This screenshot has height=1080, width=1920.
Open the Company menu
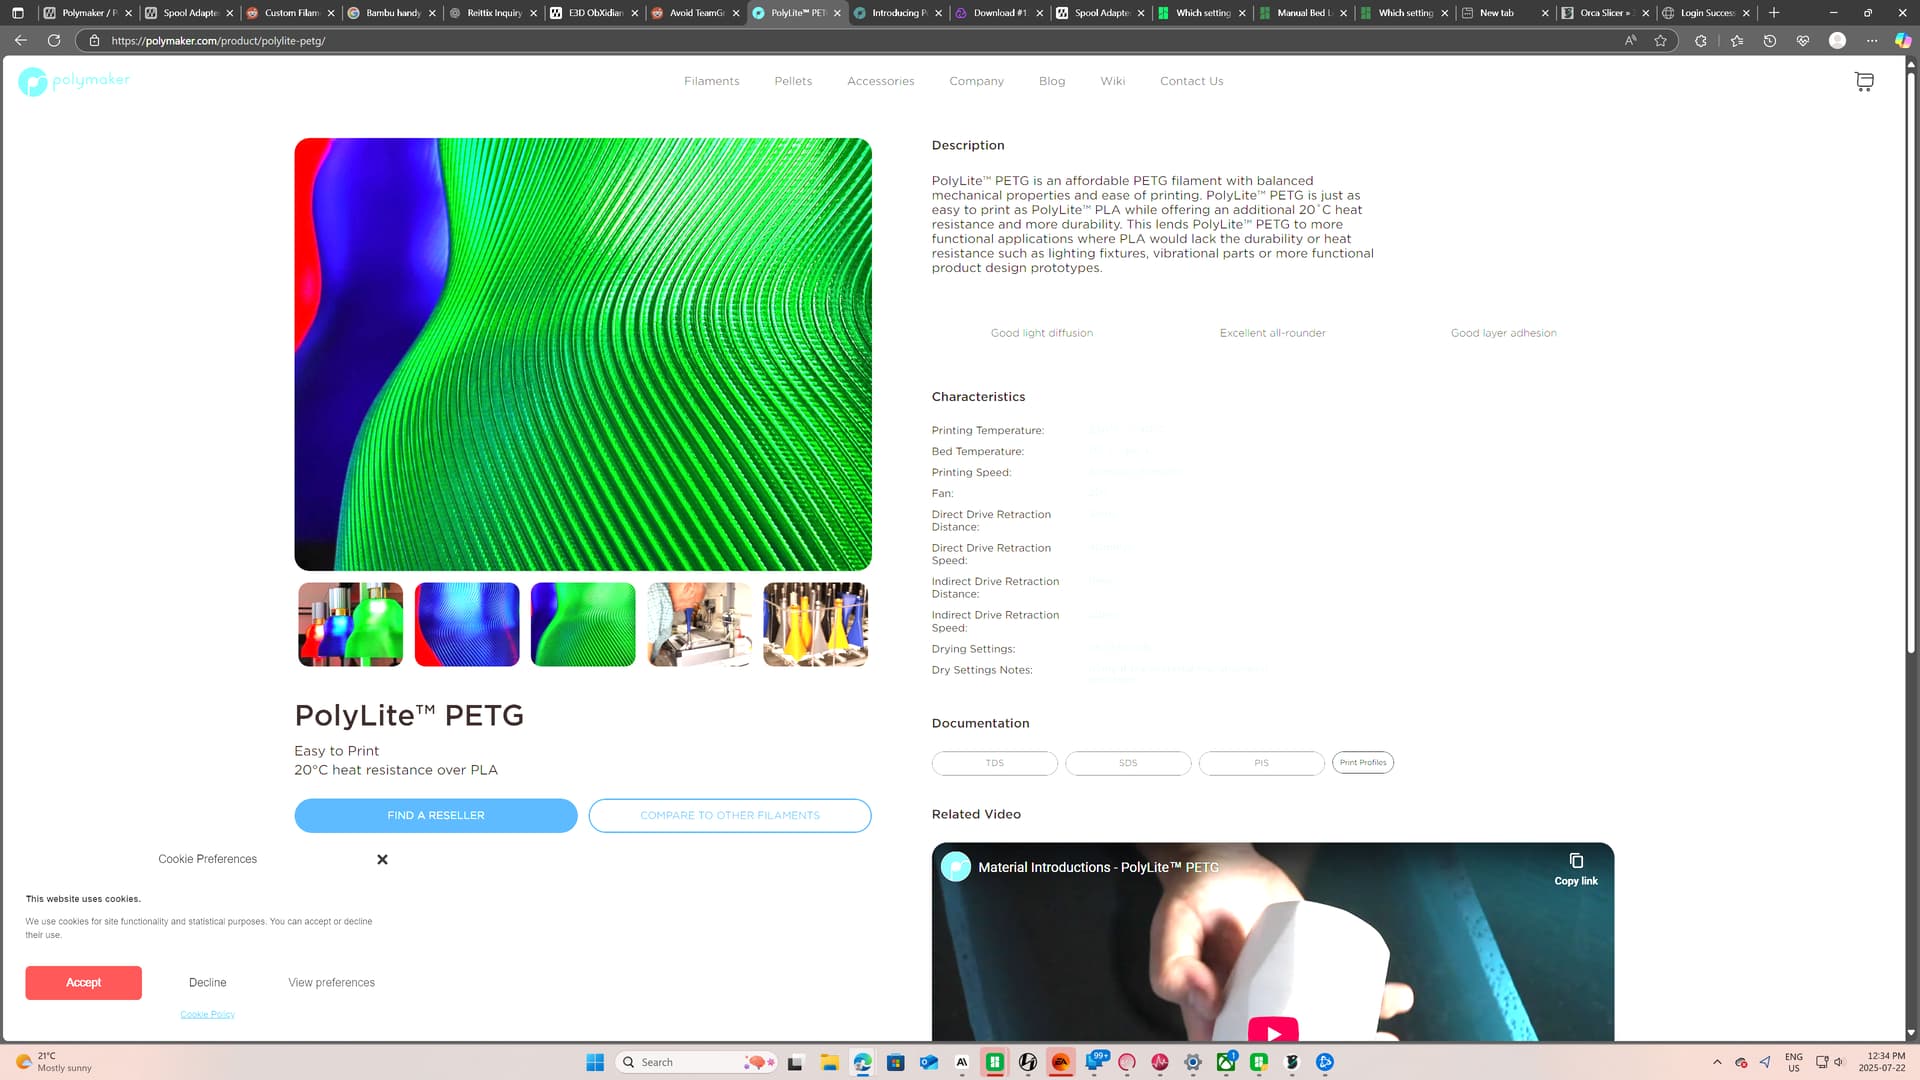pos(976,81)
